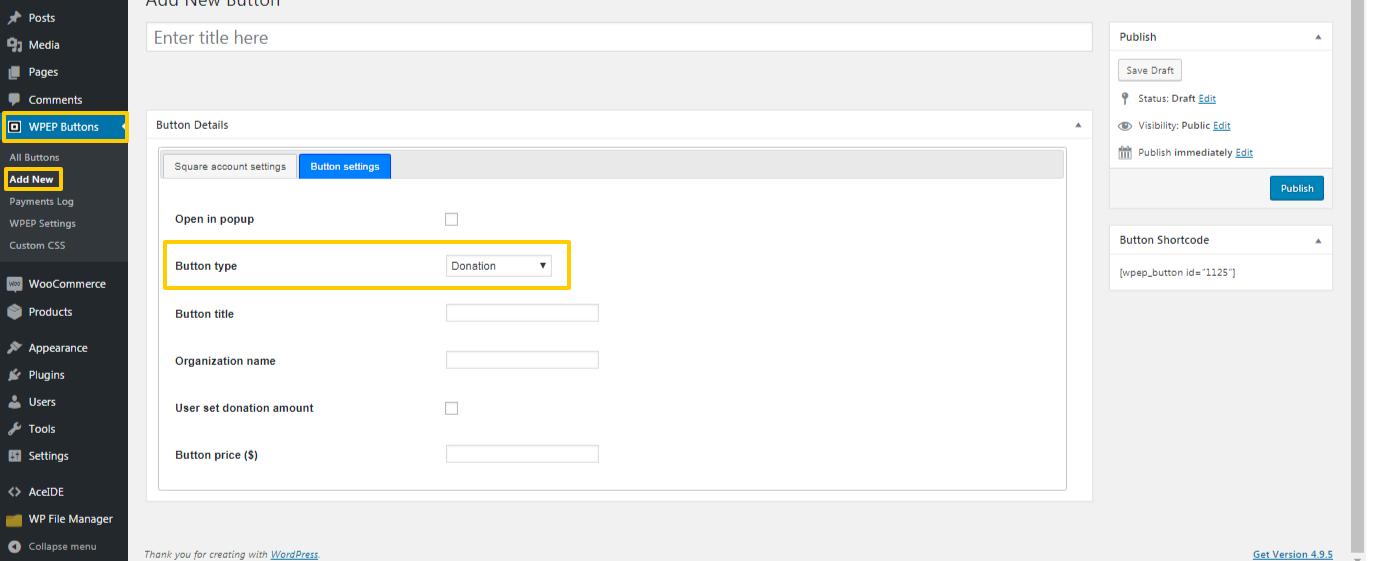Click the Media icon in sidebar
Viewport: 1381px width, 561px height.
click(14, 45)
